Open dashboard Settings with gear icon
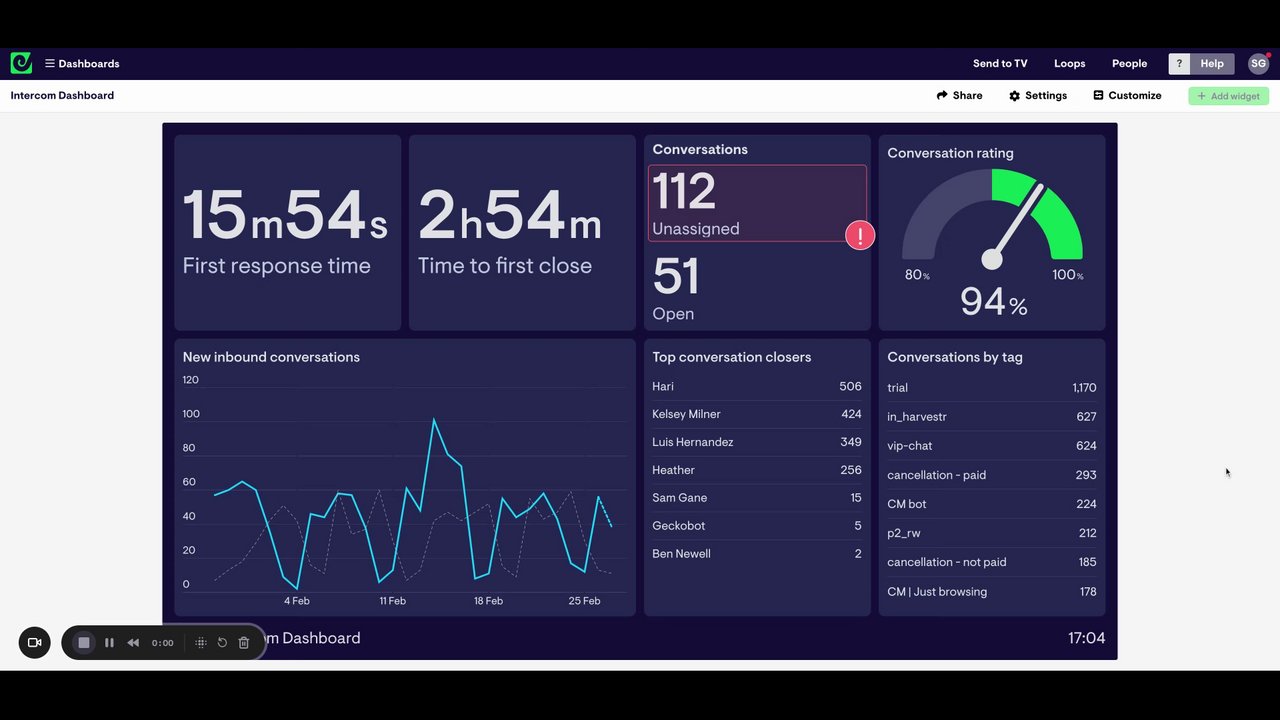The height and width of the screenshot is (720, 1280). pyautogui.click(x=1037, y=95)
